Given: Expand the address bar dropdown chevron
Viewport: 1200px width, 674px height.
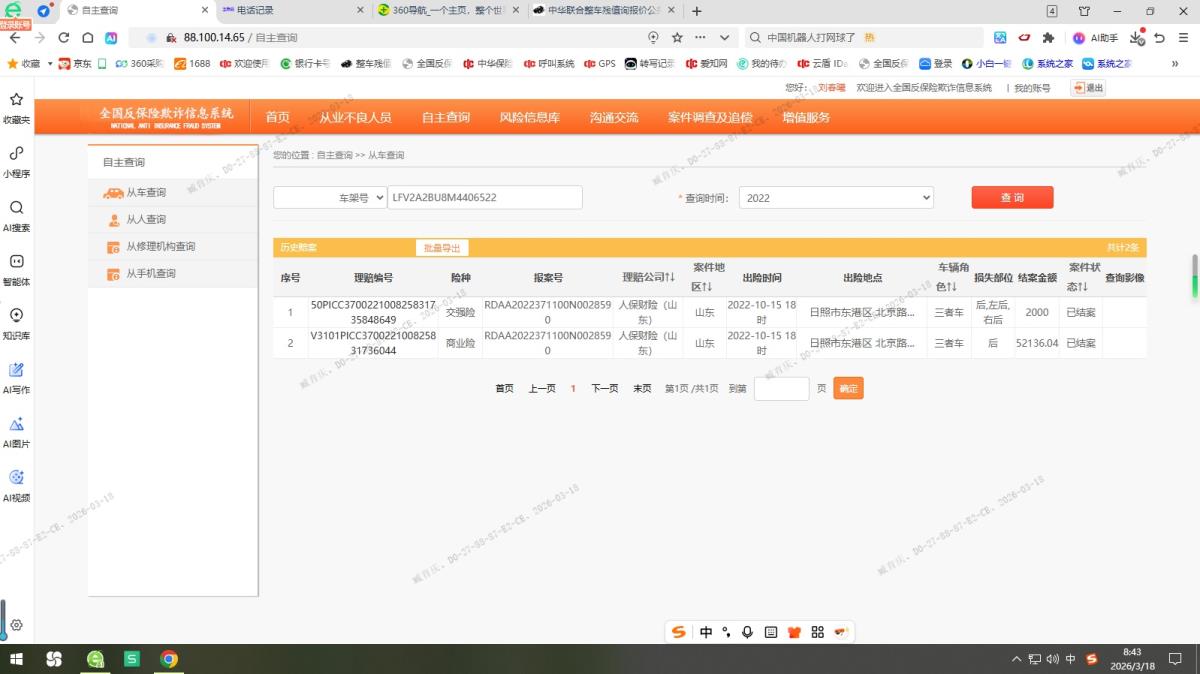Looking at the screenshot, I should click(725, 37).
